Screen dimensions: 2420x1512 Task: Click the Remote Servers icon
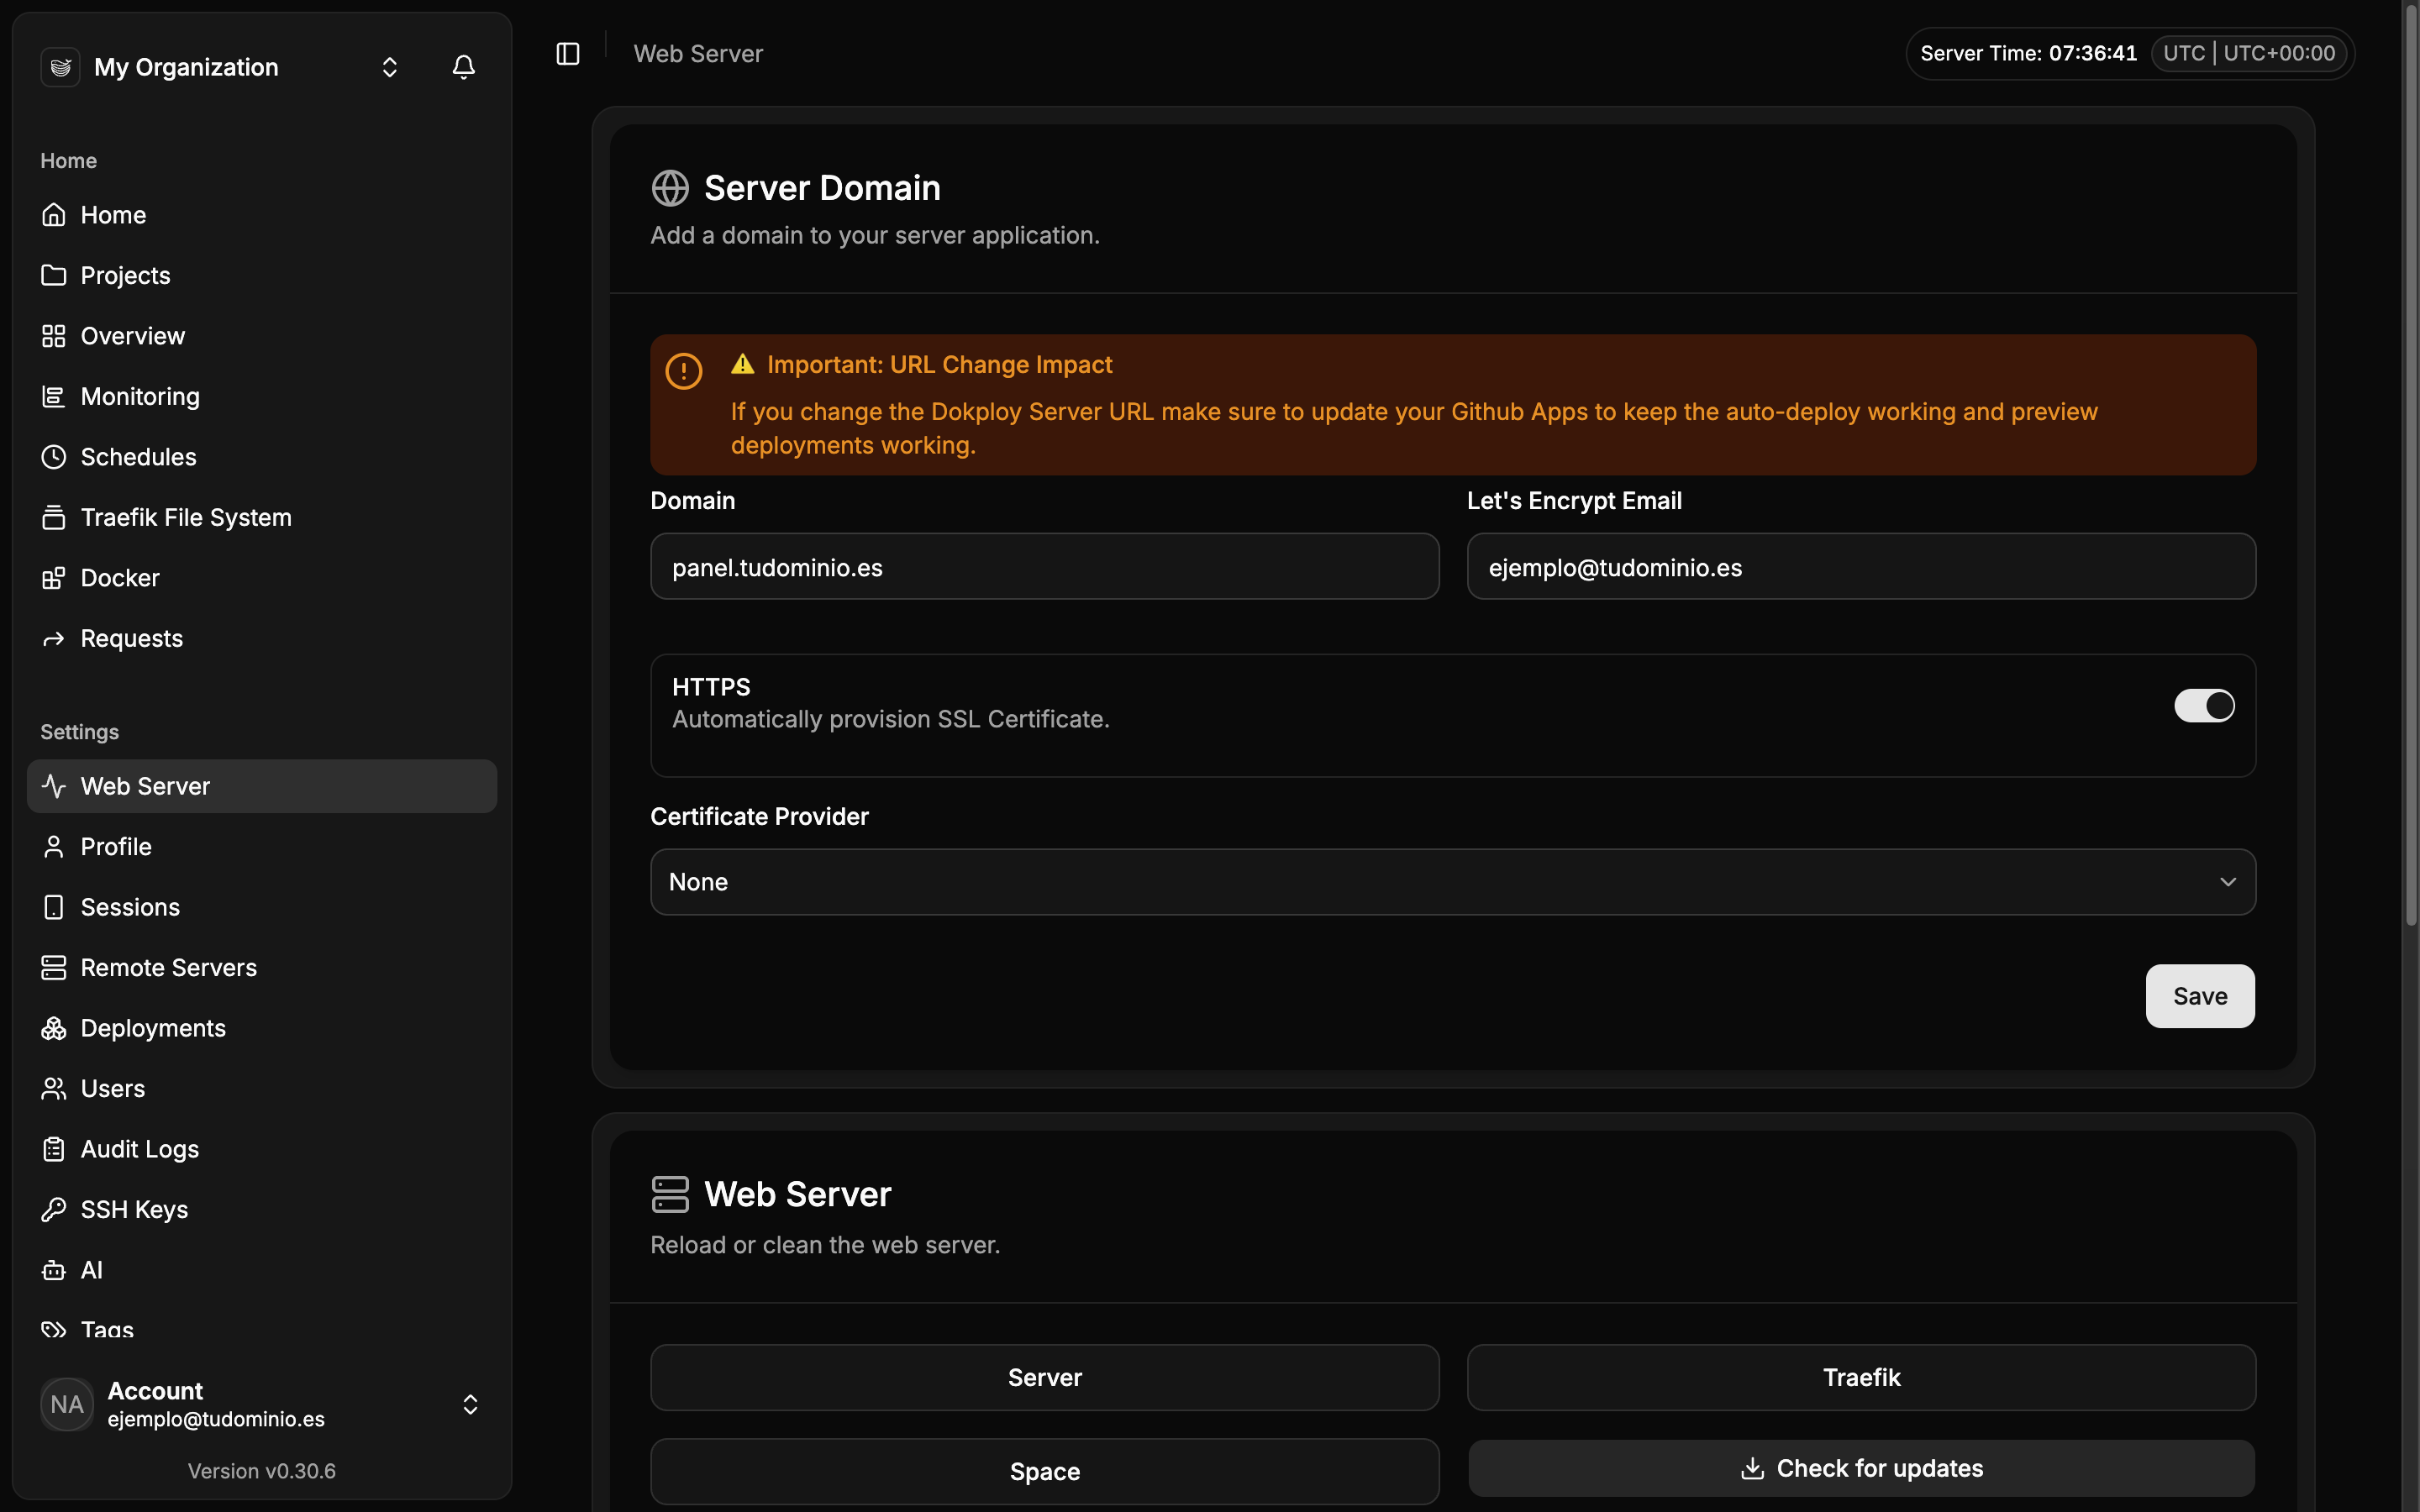point(54,968)
